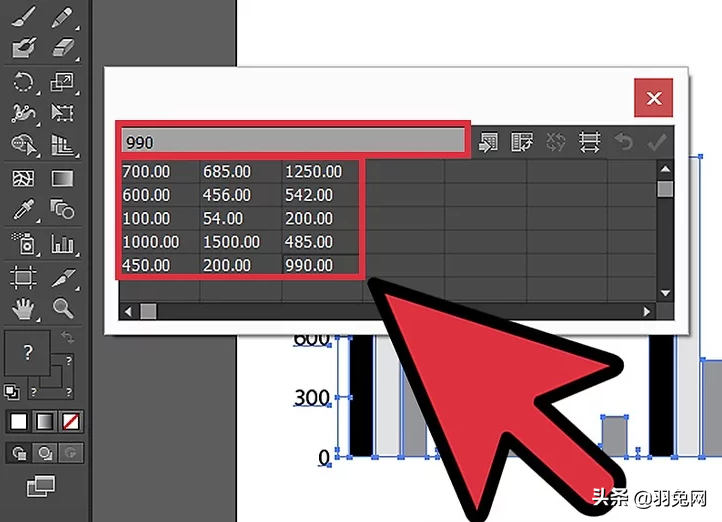Click the Revert arrow icon

pyautogui.click(x=624, y=142)
